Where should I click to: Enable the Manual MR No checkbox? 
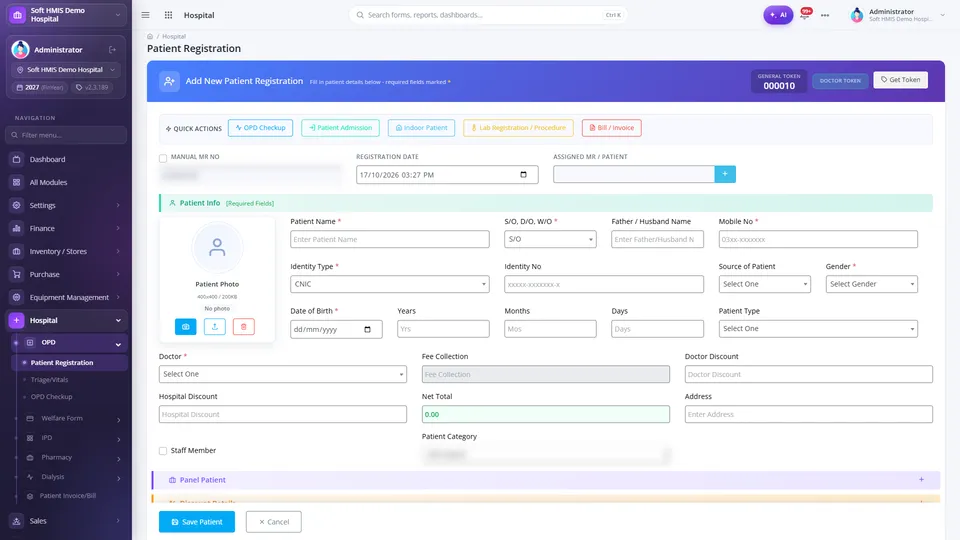(163, 159)
